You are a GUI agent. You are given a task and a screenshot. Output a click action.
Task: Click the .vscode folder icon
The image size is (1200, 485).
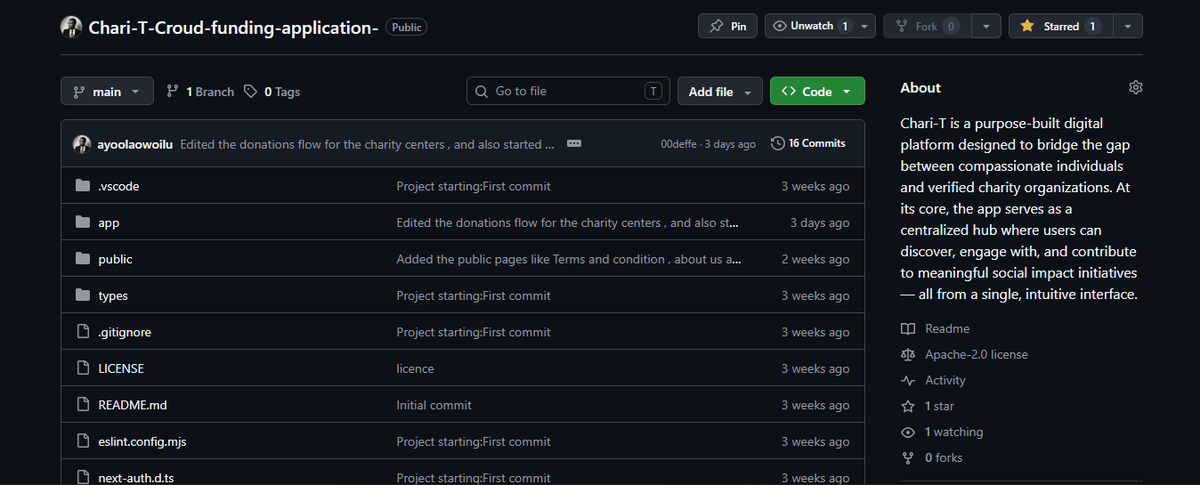[x=83, y=186]
